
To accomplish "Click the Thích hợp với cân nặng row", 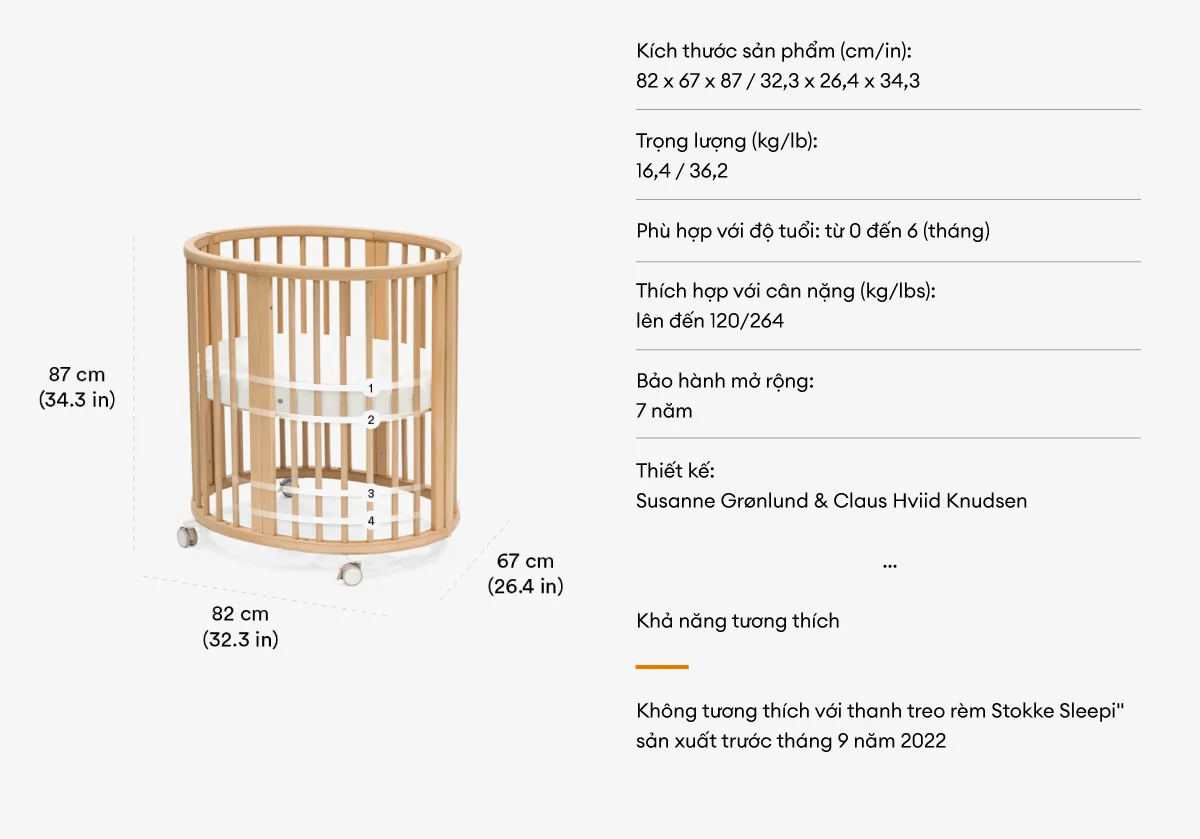I will [x=888, y=306].
